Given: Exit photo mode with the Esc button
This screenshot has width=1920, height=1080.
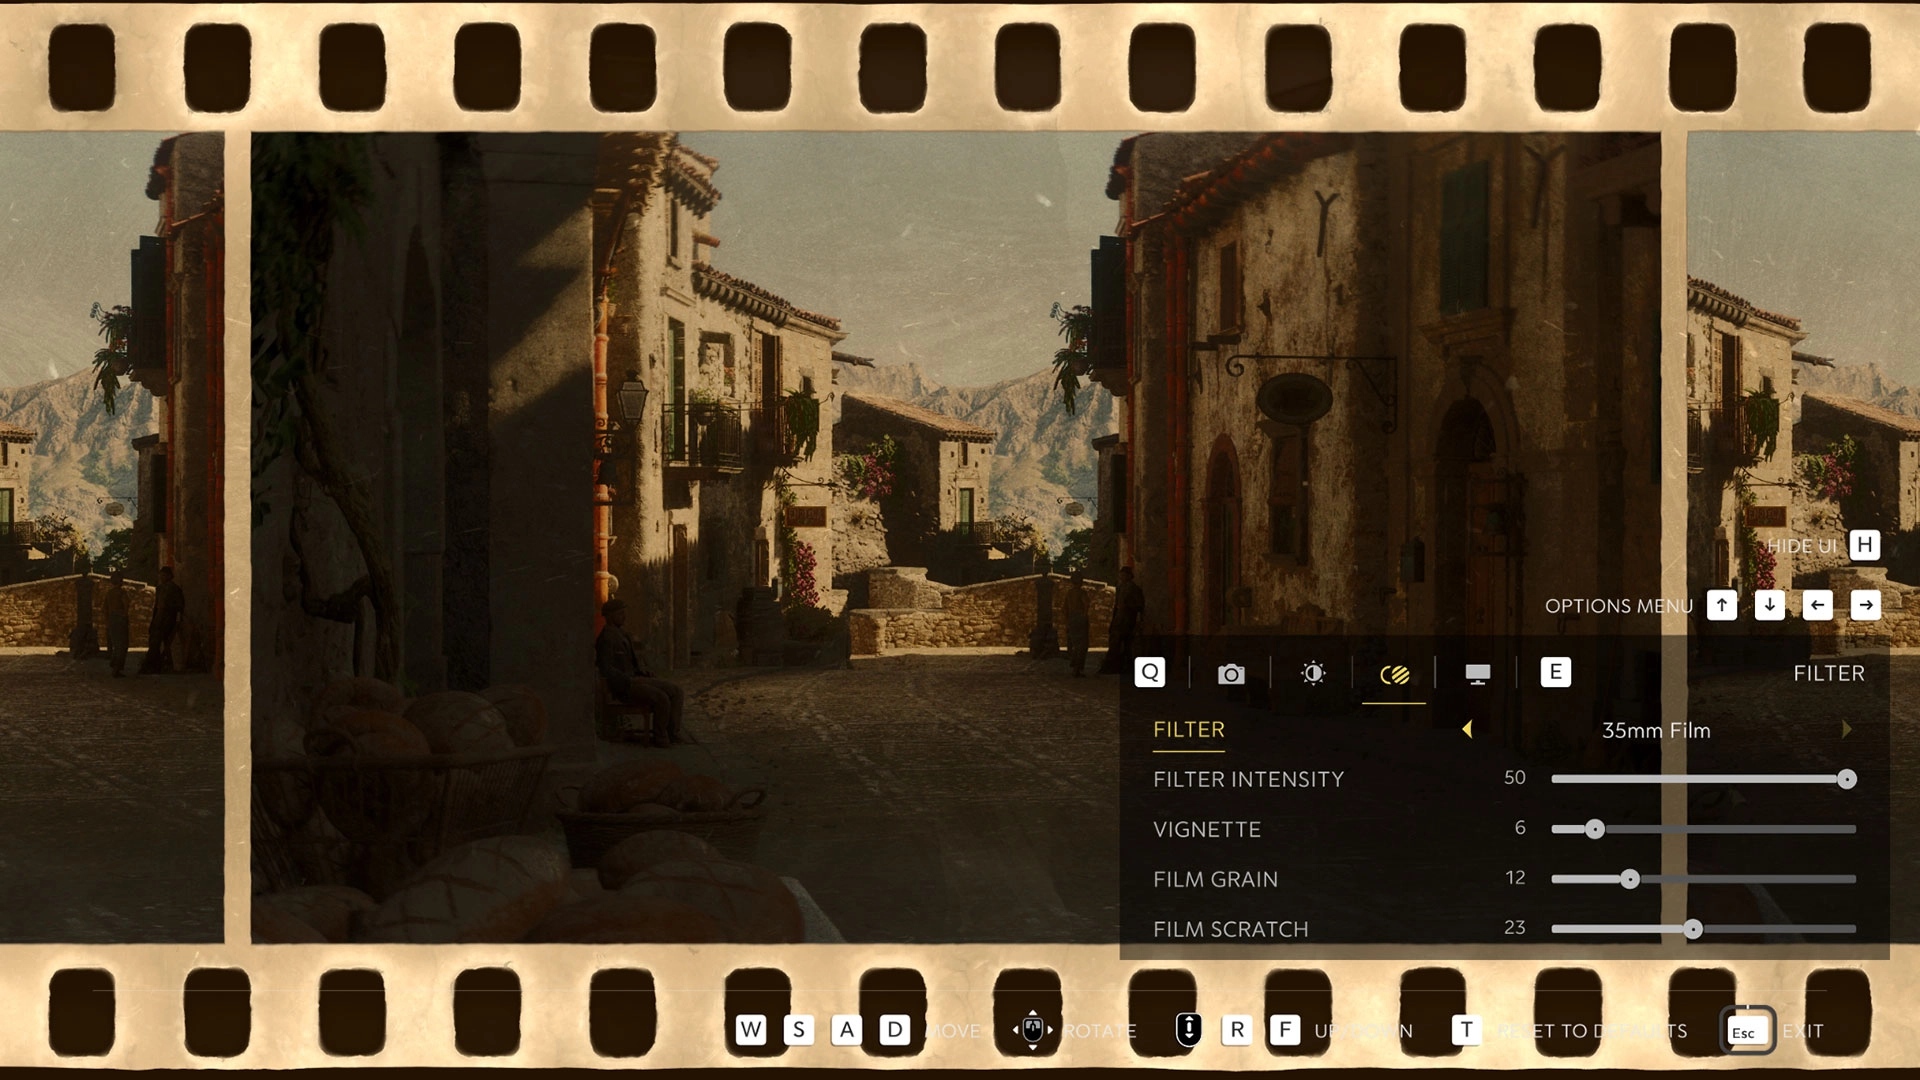Looking at the screenshot, I should tap(1745, 1030).
